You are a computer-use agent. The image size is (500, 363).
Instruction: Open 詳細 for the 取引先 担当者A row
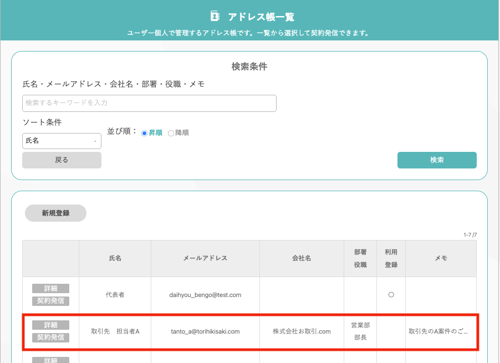[x=51, y=325]
